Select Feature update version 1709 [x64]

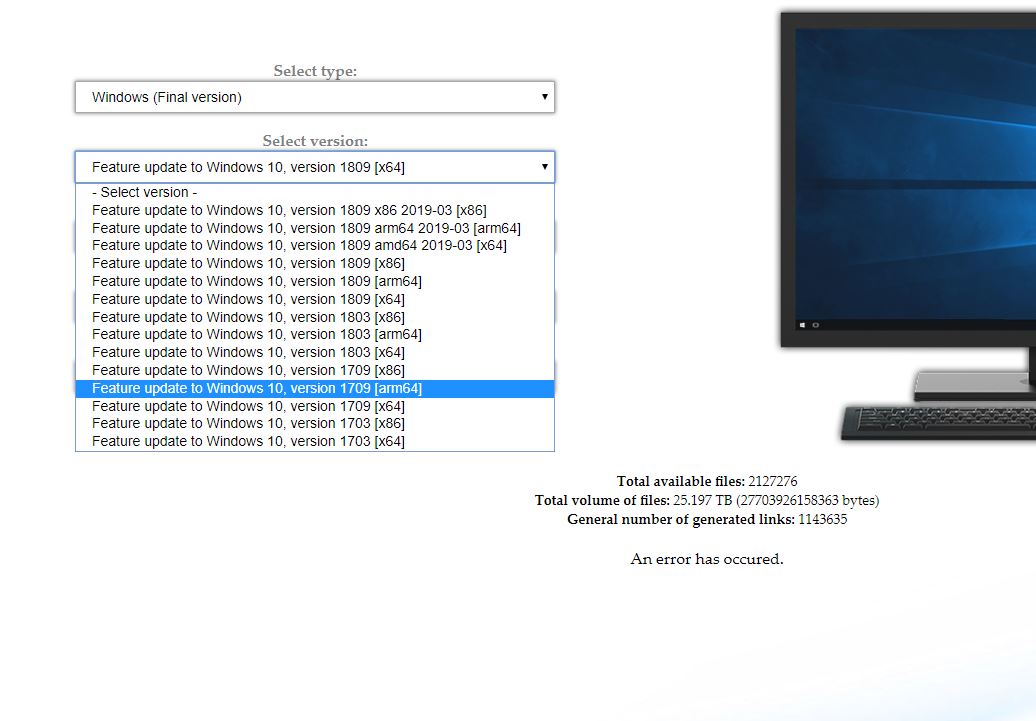click(314, 406)
